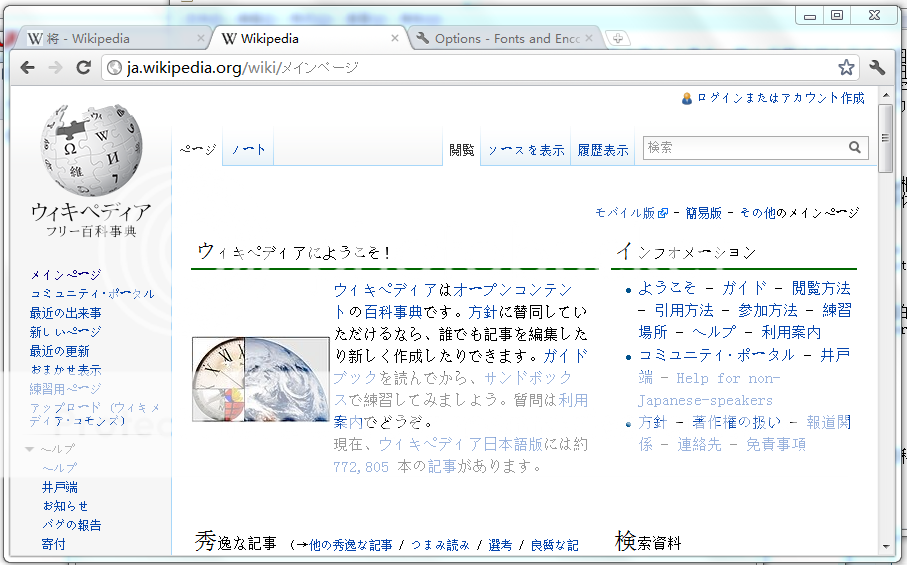Open 新しいページ in the sidebar

(65, 332)
